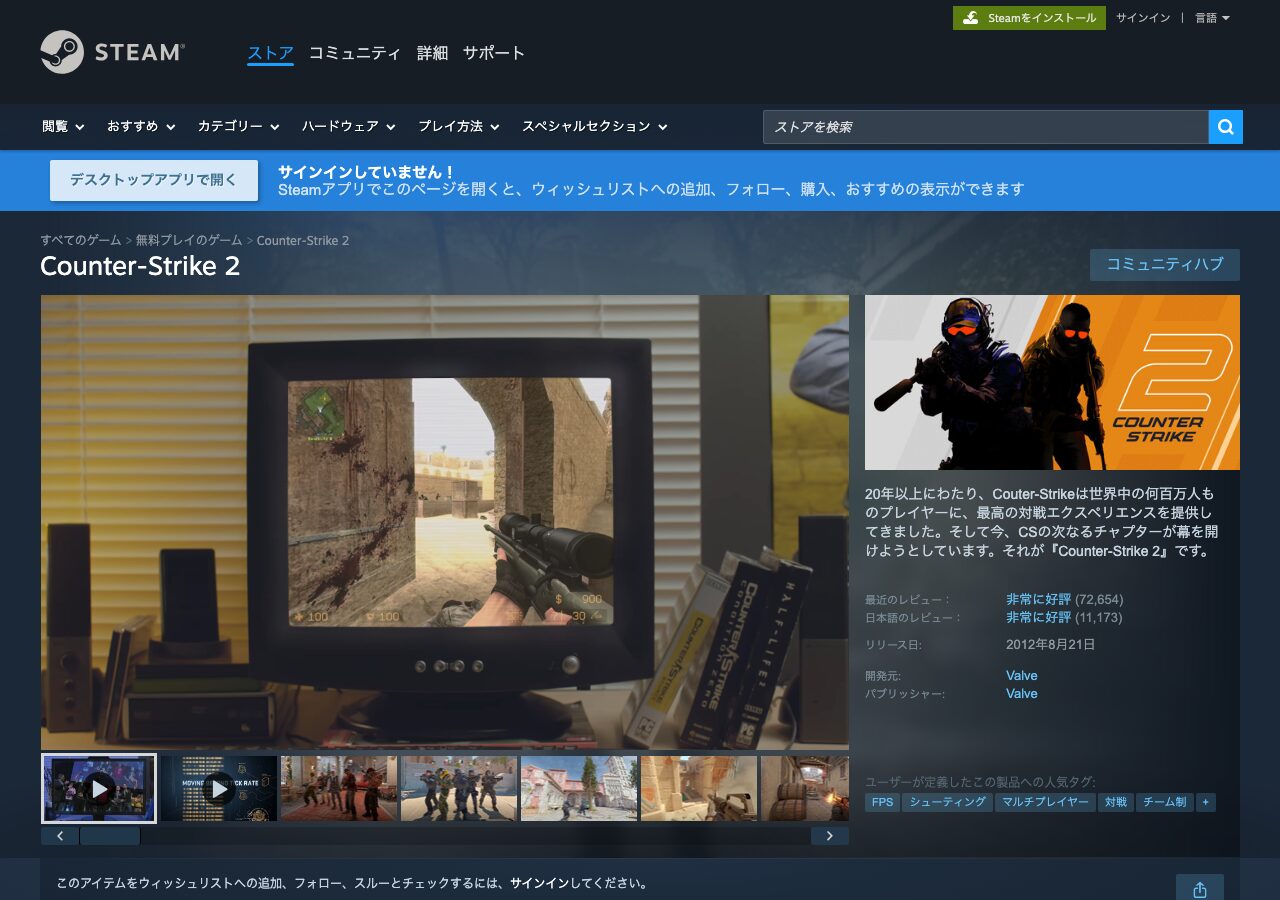Image resolution: width=1280 pixels, height=900 pixels.
Task: Click デスクトップアプリで開く button
Action: pyautogui.click(x=154, y=180)
